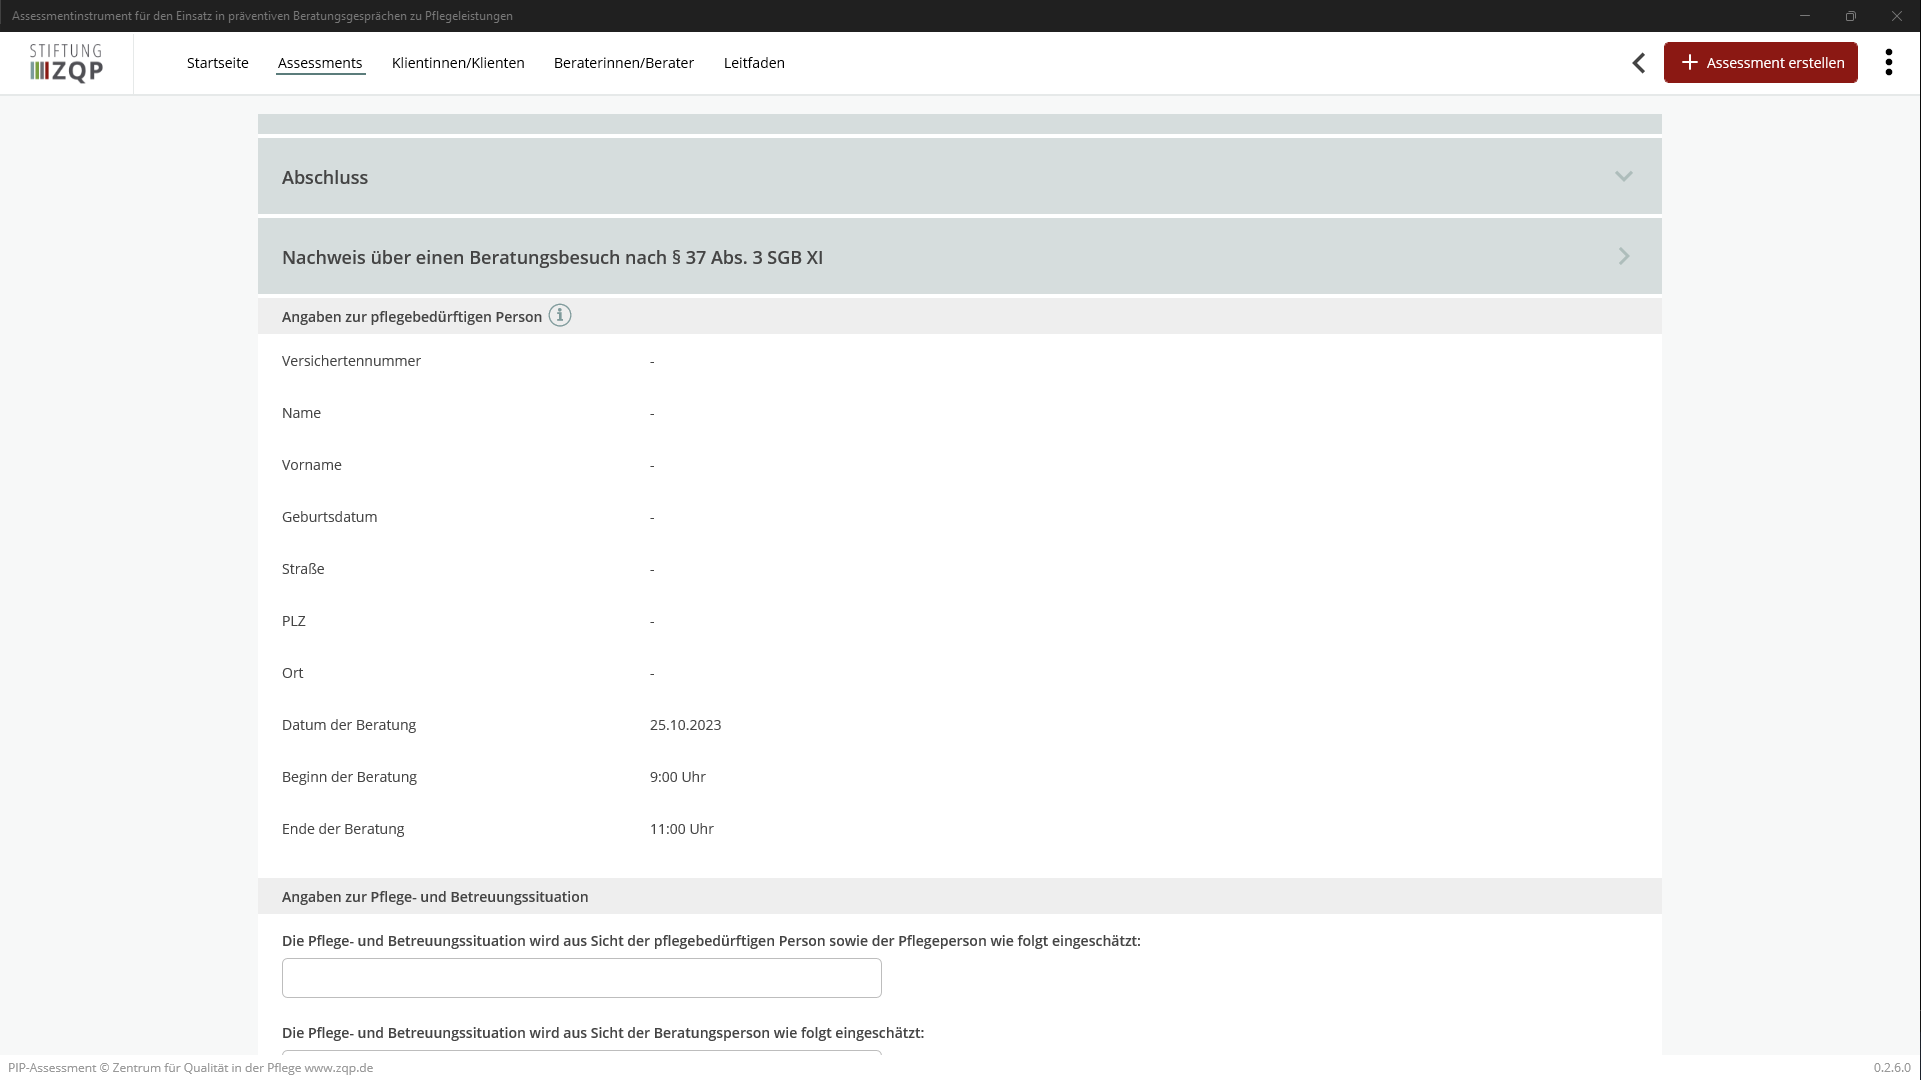Click the Abschluss section header
Screen dimensions: 1921x1080
point(325,177)
